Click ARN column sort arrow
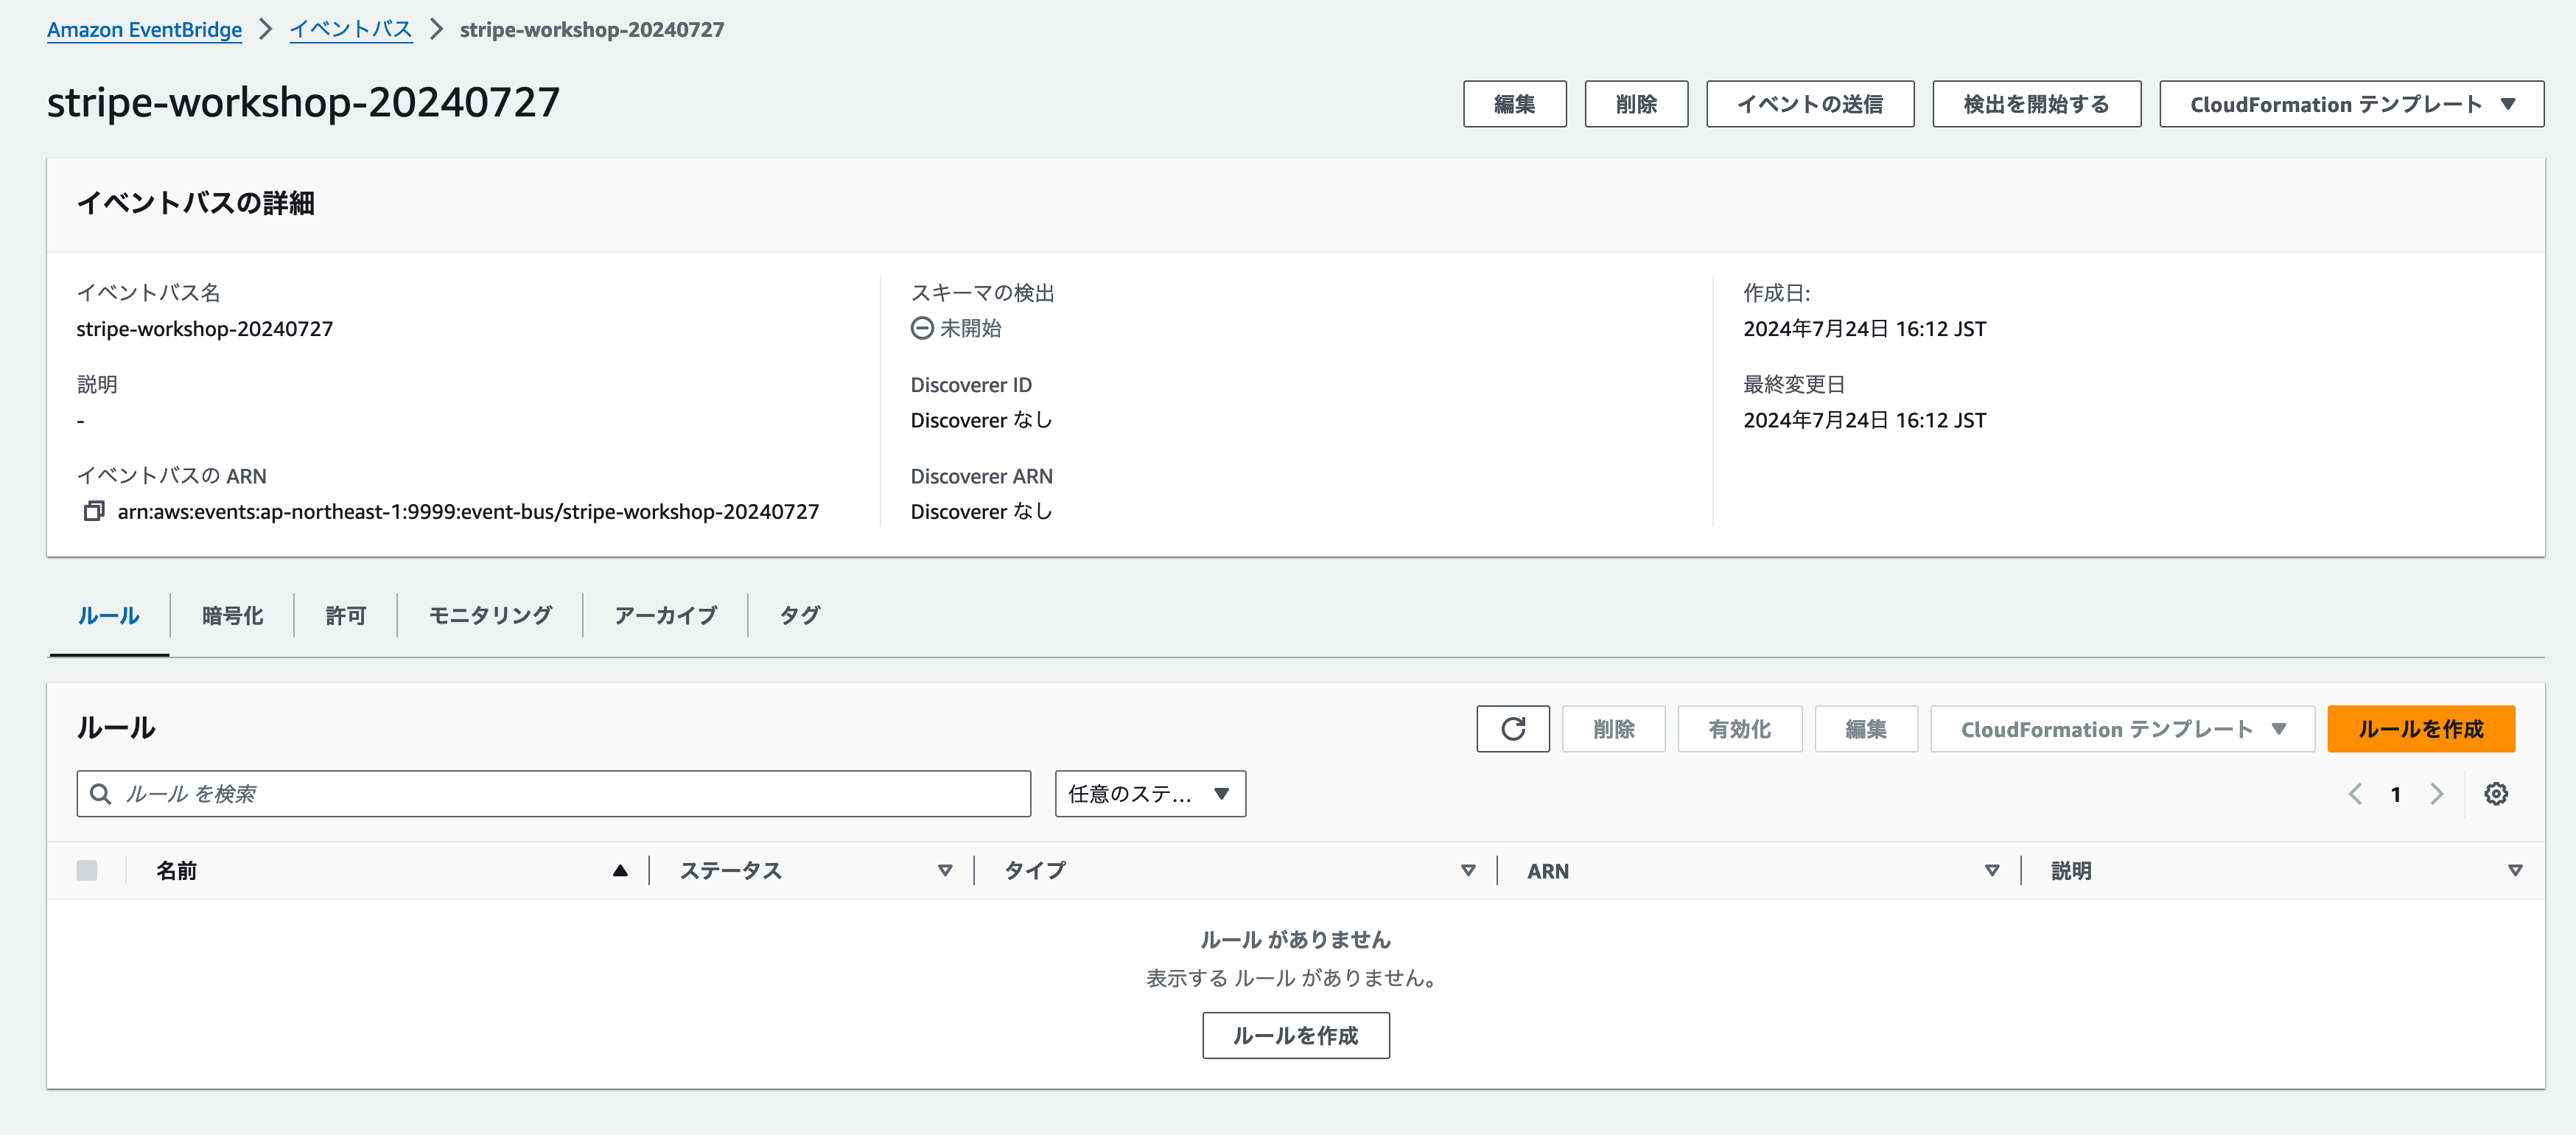Image resolution: width=2576 pixels, height=1135 pixels. click(1991, 871)
